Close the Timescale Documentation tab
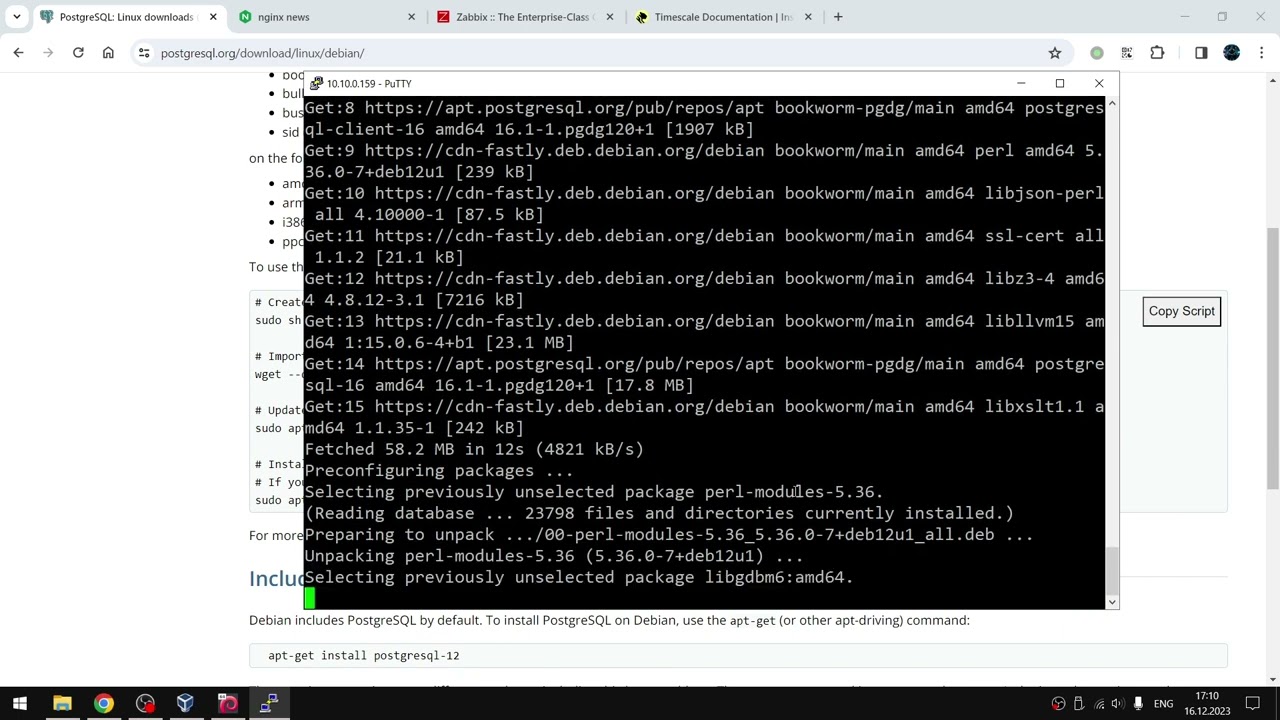 pos(808,17)
